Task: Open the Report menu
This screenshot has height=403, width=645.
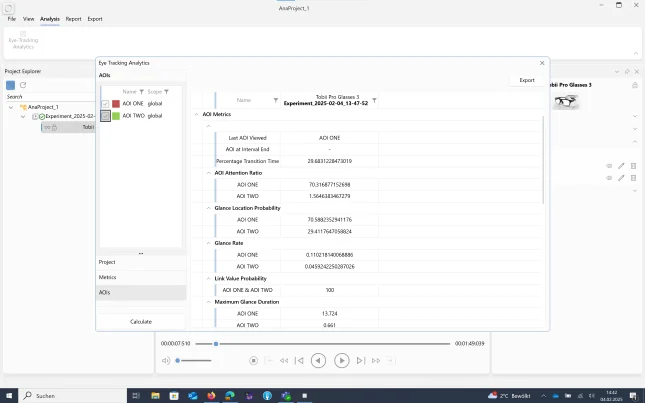Action: coord(74,19)
